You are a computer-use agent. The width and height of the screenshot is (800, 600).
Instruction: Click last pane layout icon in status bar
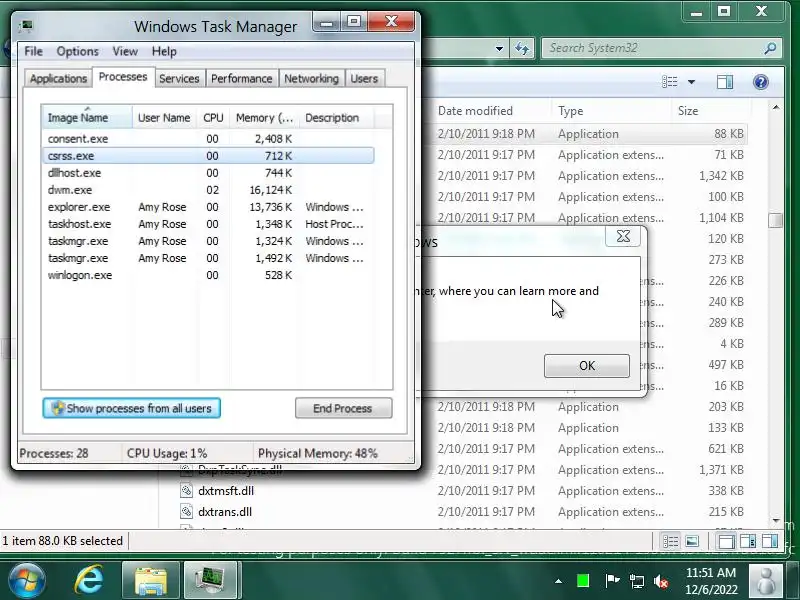point(770,541)
